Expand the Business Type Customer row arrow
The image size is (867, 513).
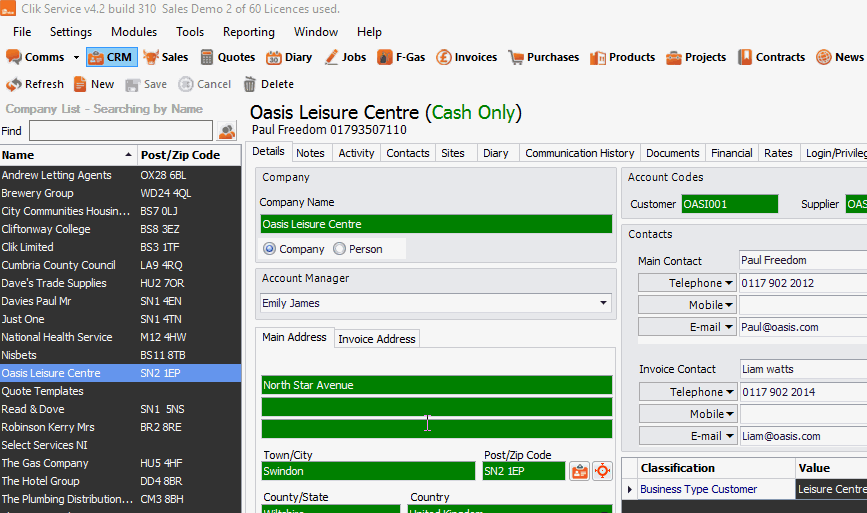[x=629, y=489]
